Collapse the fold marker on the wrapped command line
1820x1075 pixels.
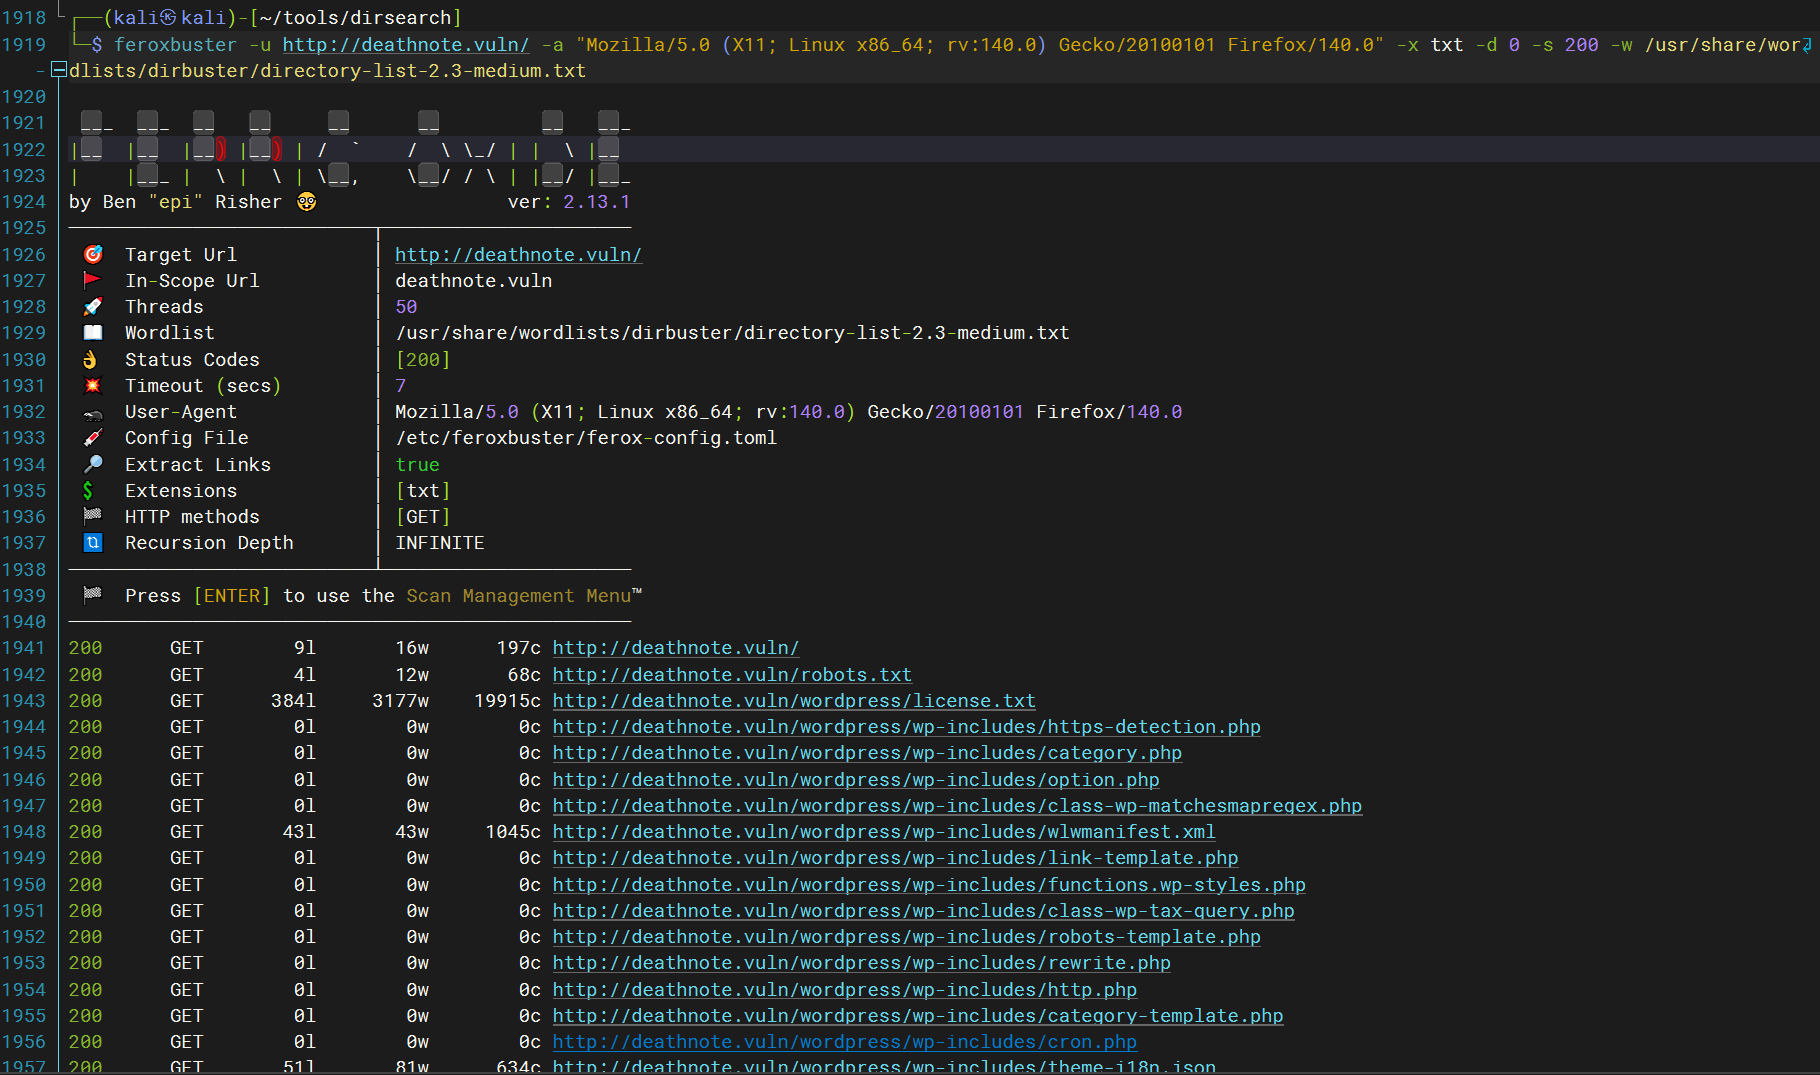(59, 70)
